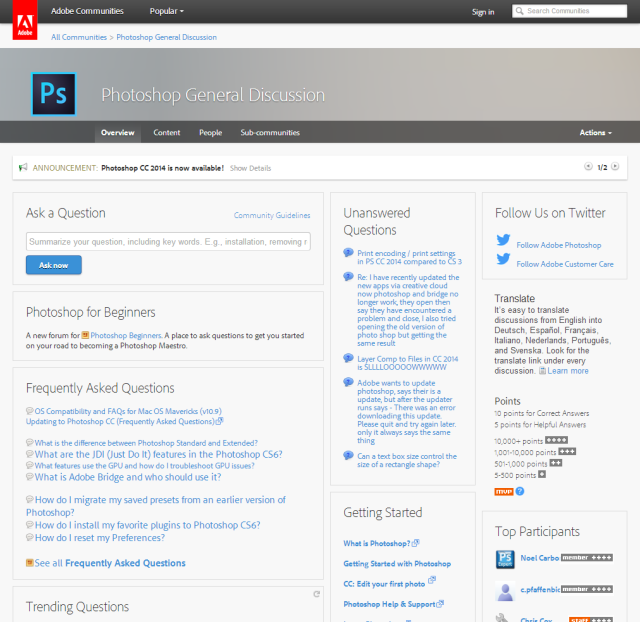Switch to the Sub-communities tab
The image size is (640, 622).
point(270,133)
